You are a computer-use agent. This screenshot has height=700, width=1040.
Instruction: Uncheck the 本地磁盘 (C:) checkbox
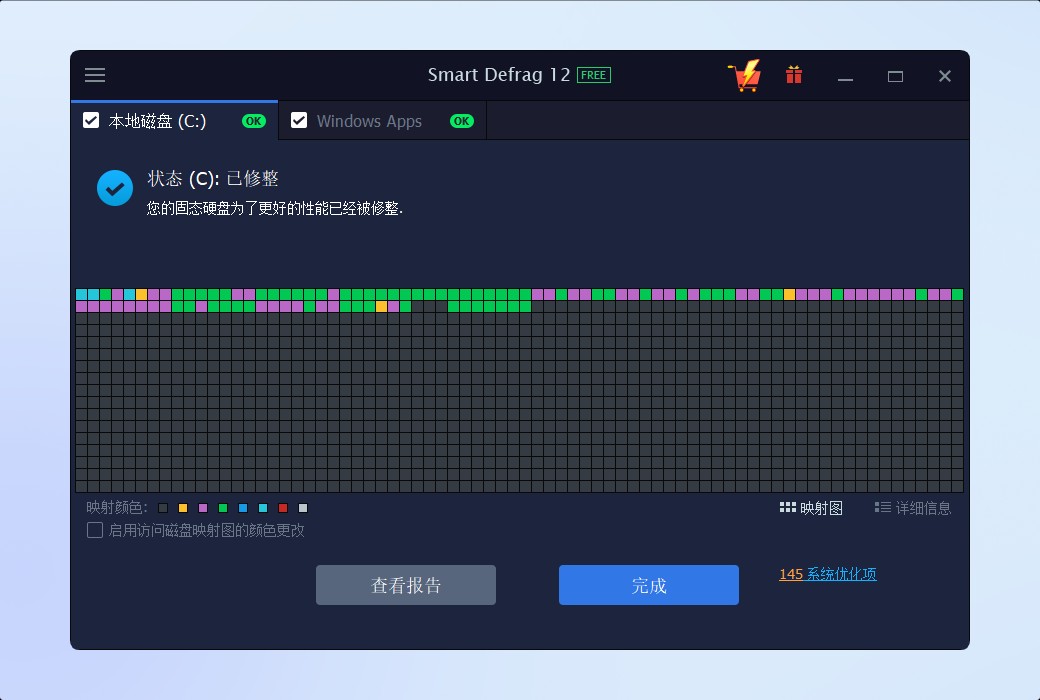[91, 120]
